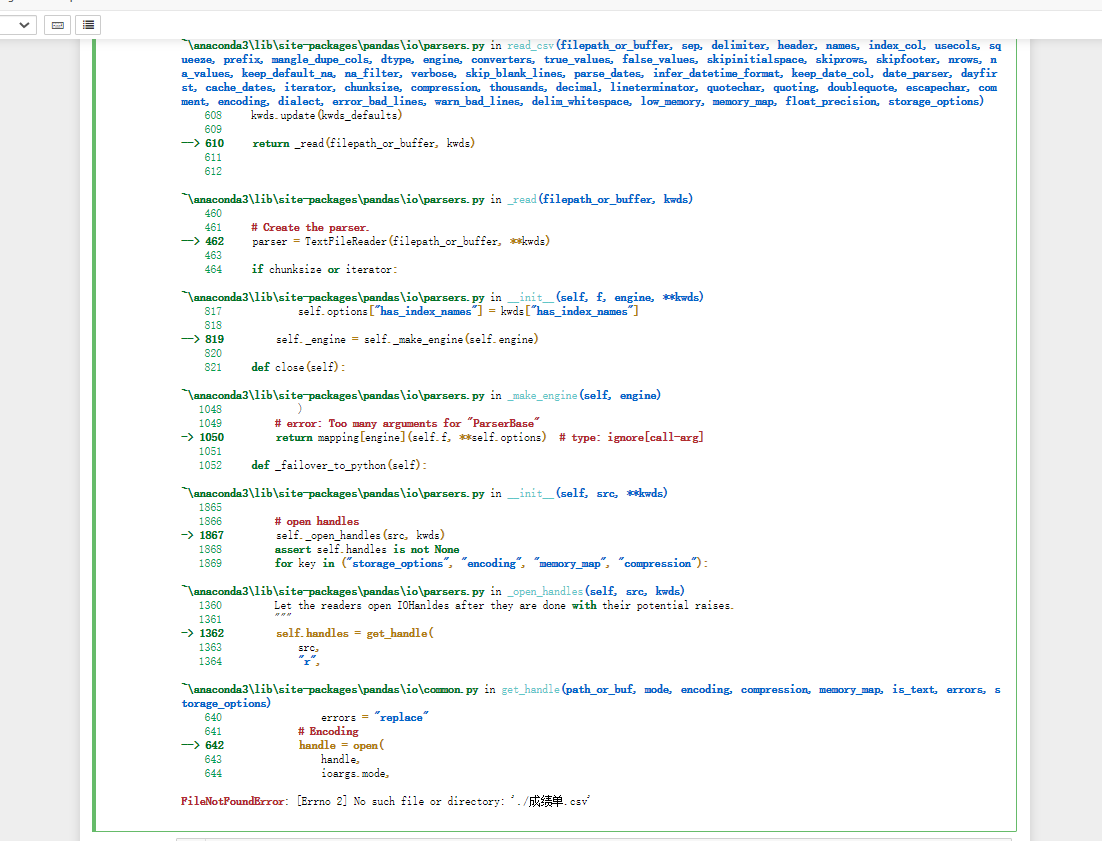Click 'ioargs.mode,' on line 644
Screen dimensions: 1102x841
click(x=355, y=774)
